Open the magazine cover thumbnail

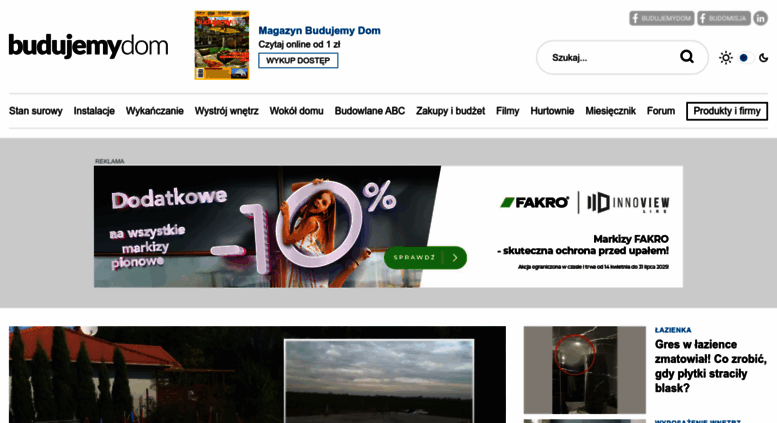pyautogui.click(x=222, y=45)
